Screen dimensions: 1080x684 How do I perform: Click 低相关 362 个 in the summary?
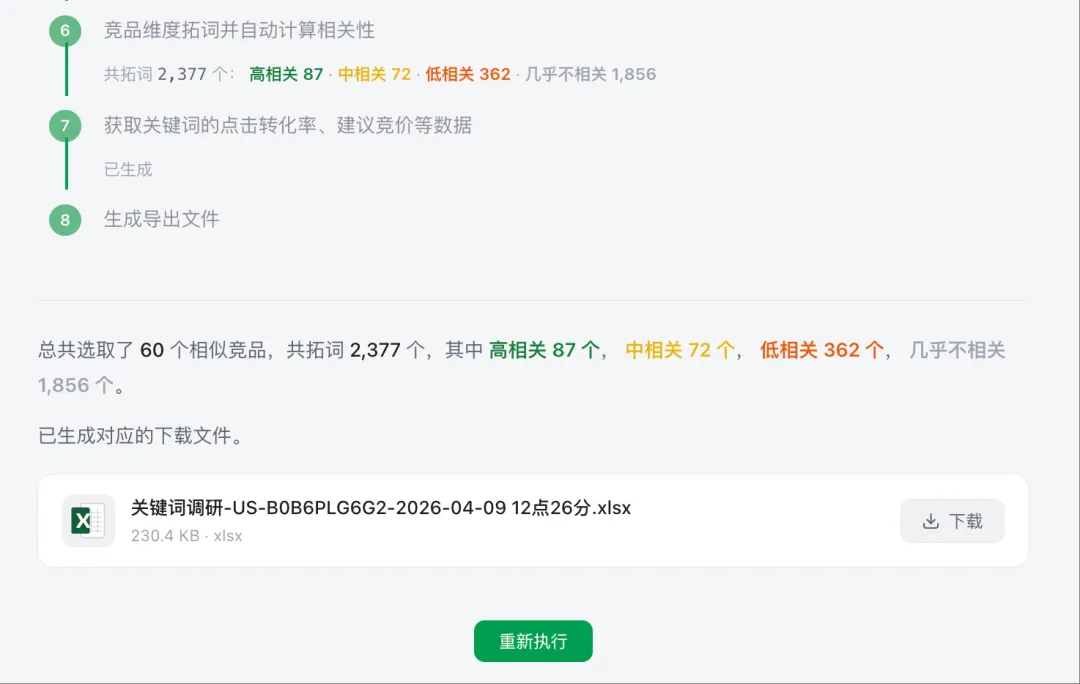[x=822, y=350]
